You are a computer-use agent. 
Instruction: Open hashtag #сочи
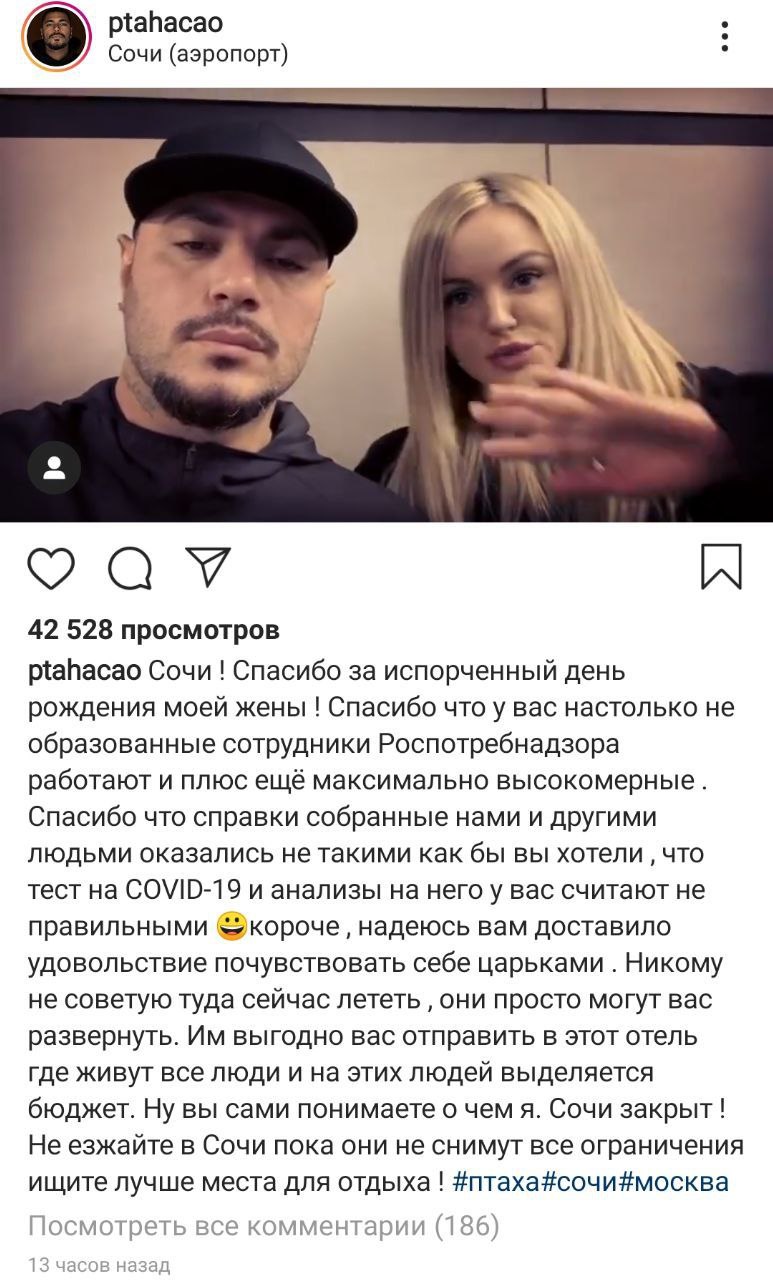coord(579,1181)
